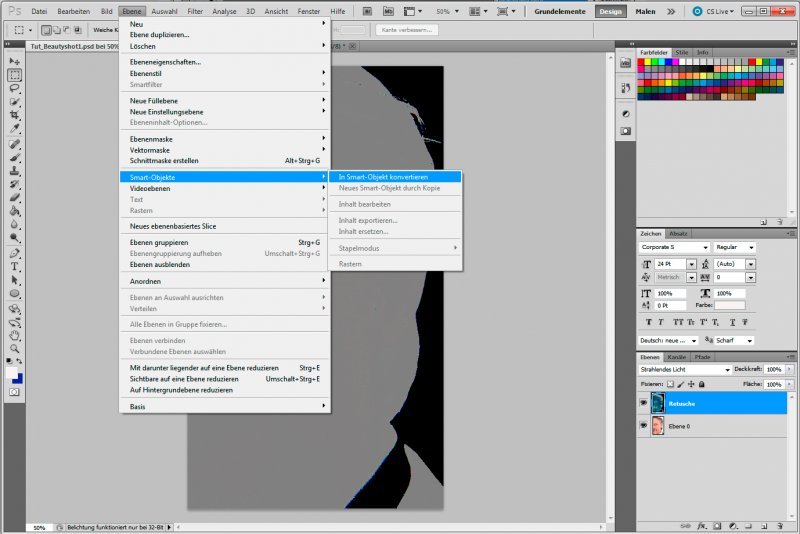800x534 pixels.
Task: Hide the Retusche layer with eye icon
Action: click(x=643, y=403)
